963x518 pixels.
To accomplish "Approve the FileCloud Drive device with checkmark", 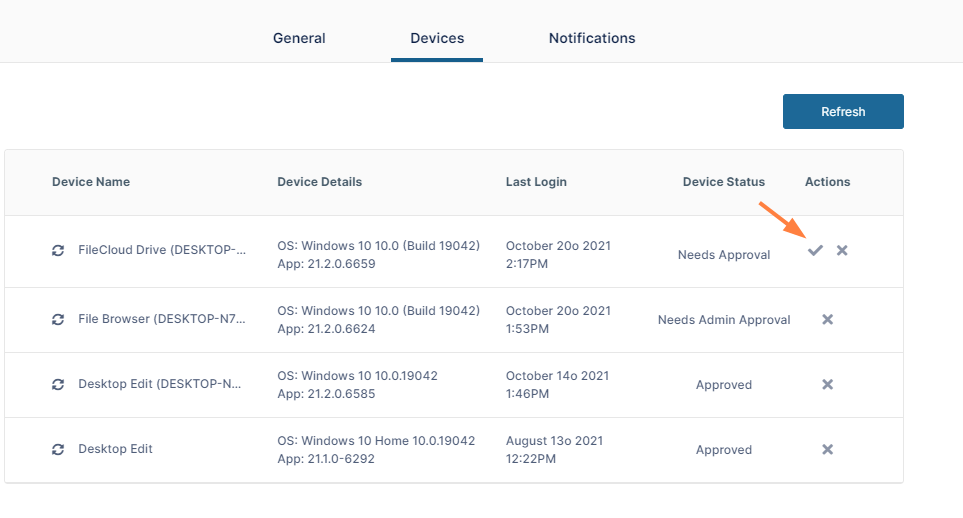I will [x=815, y=250].
